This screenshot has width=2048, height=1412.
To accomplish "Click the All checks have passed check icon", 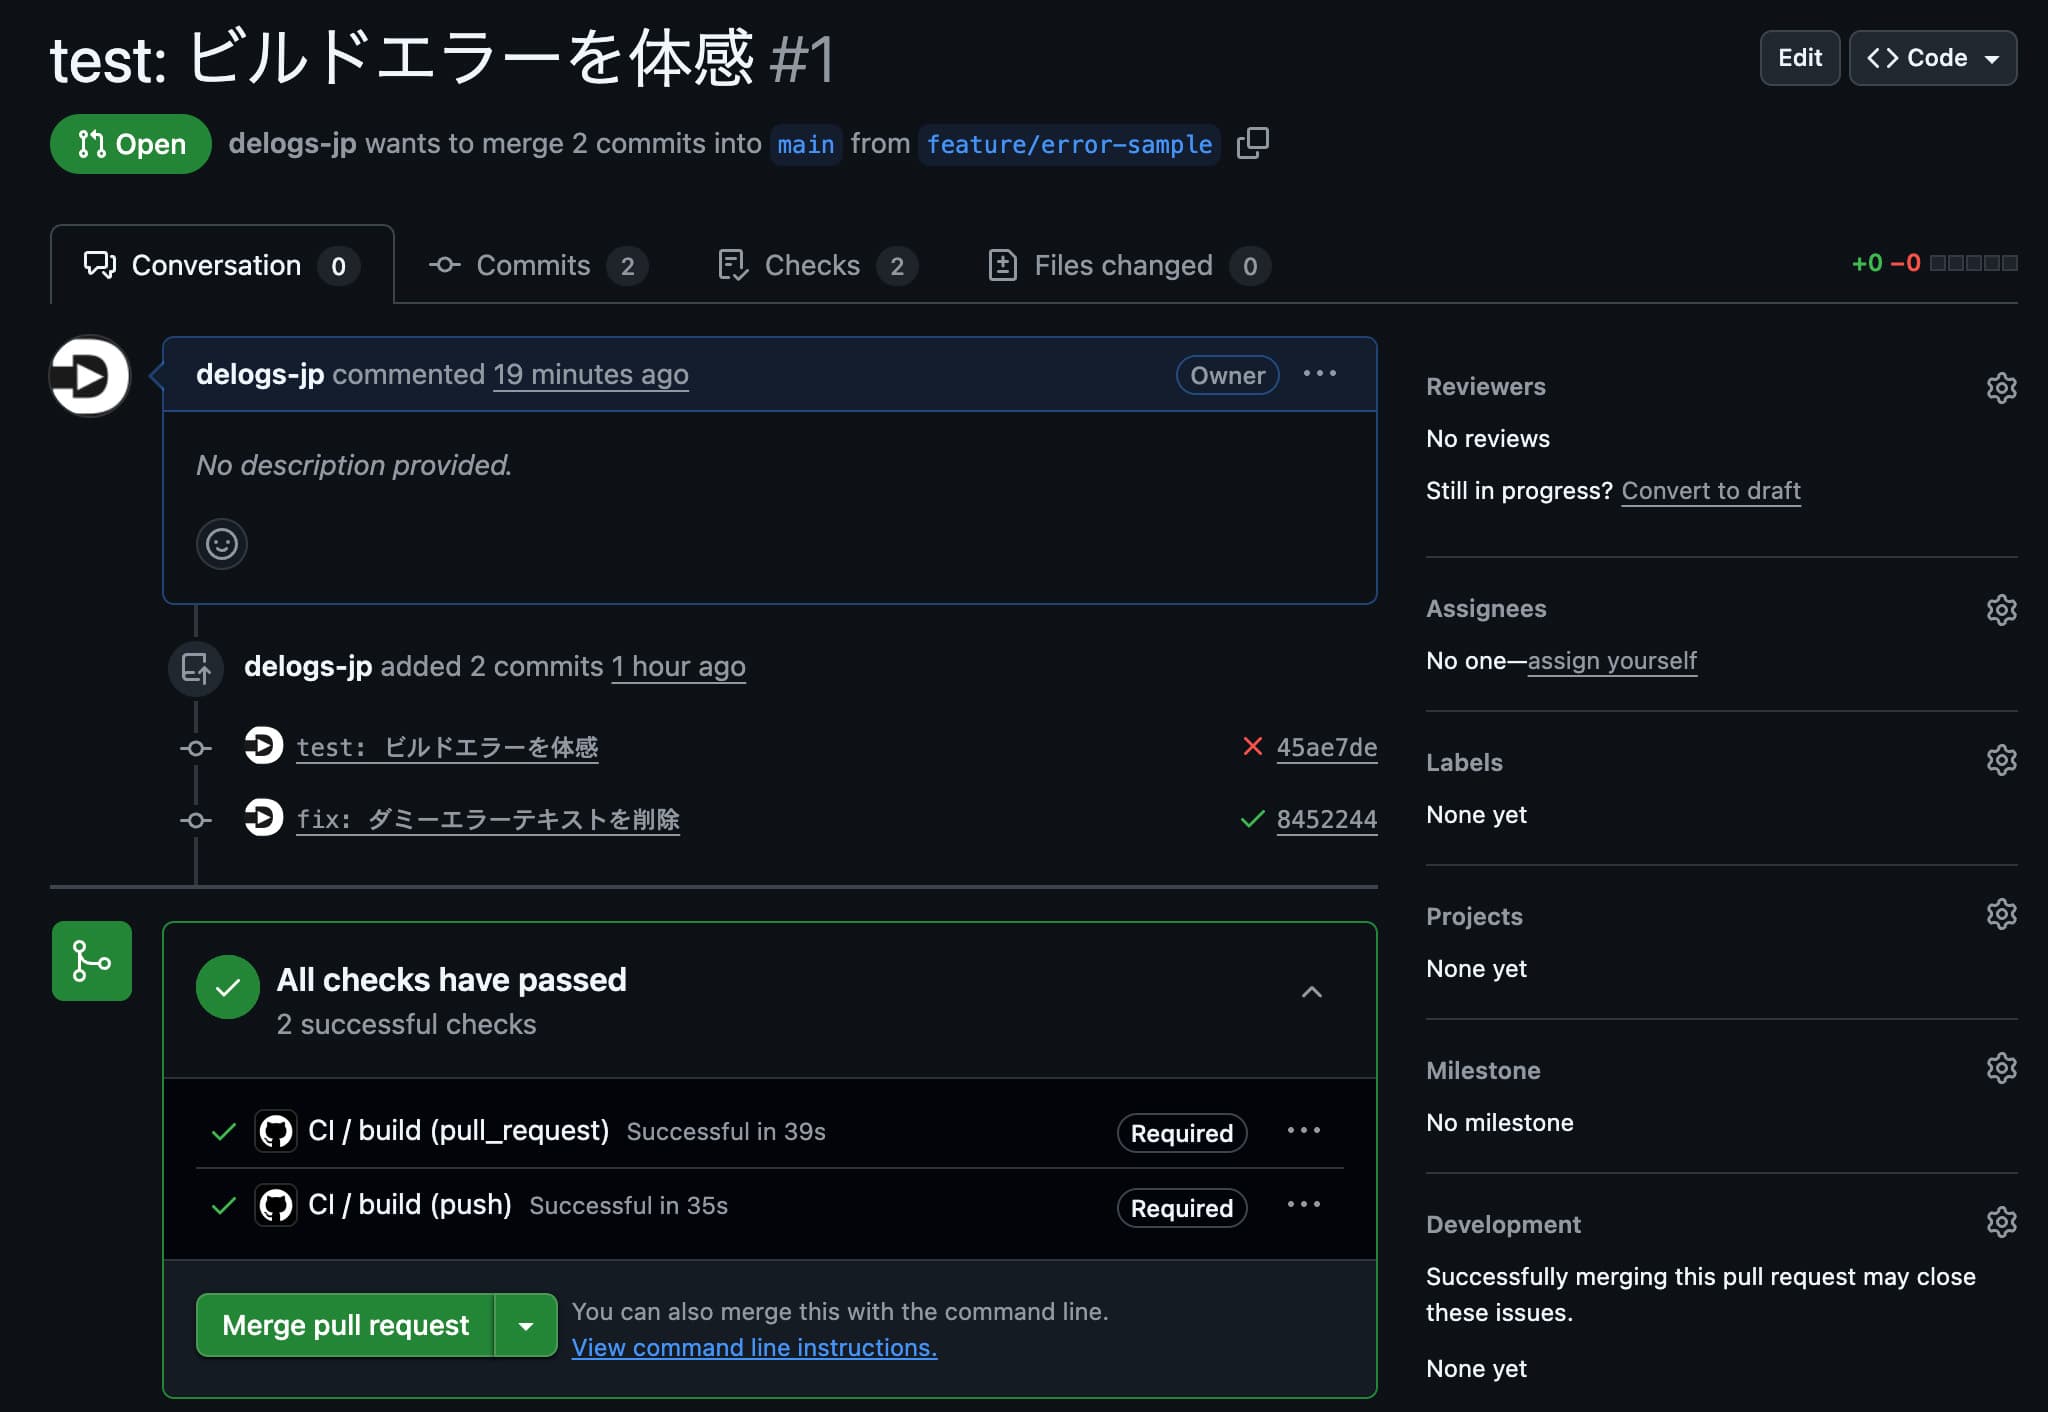I will click(x=228, y=987).
